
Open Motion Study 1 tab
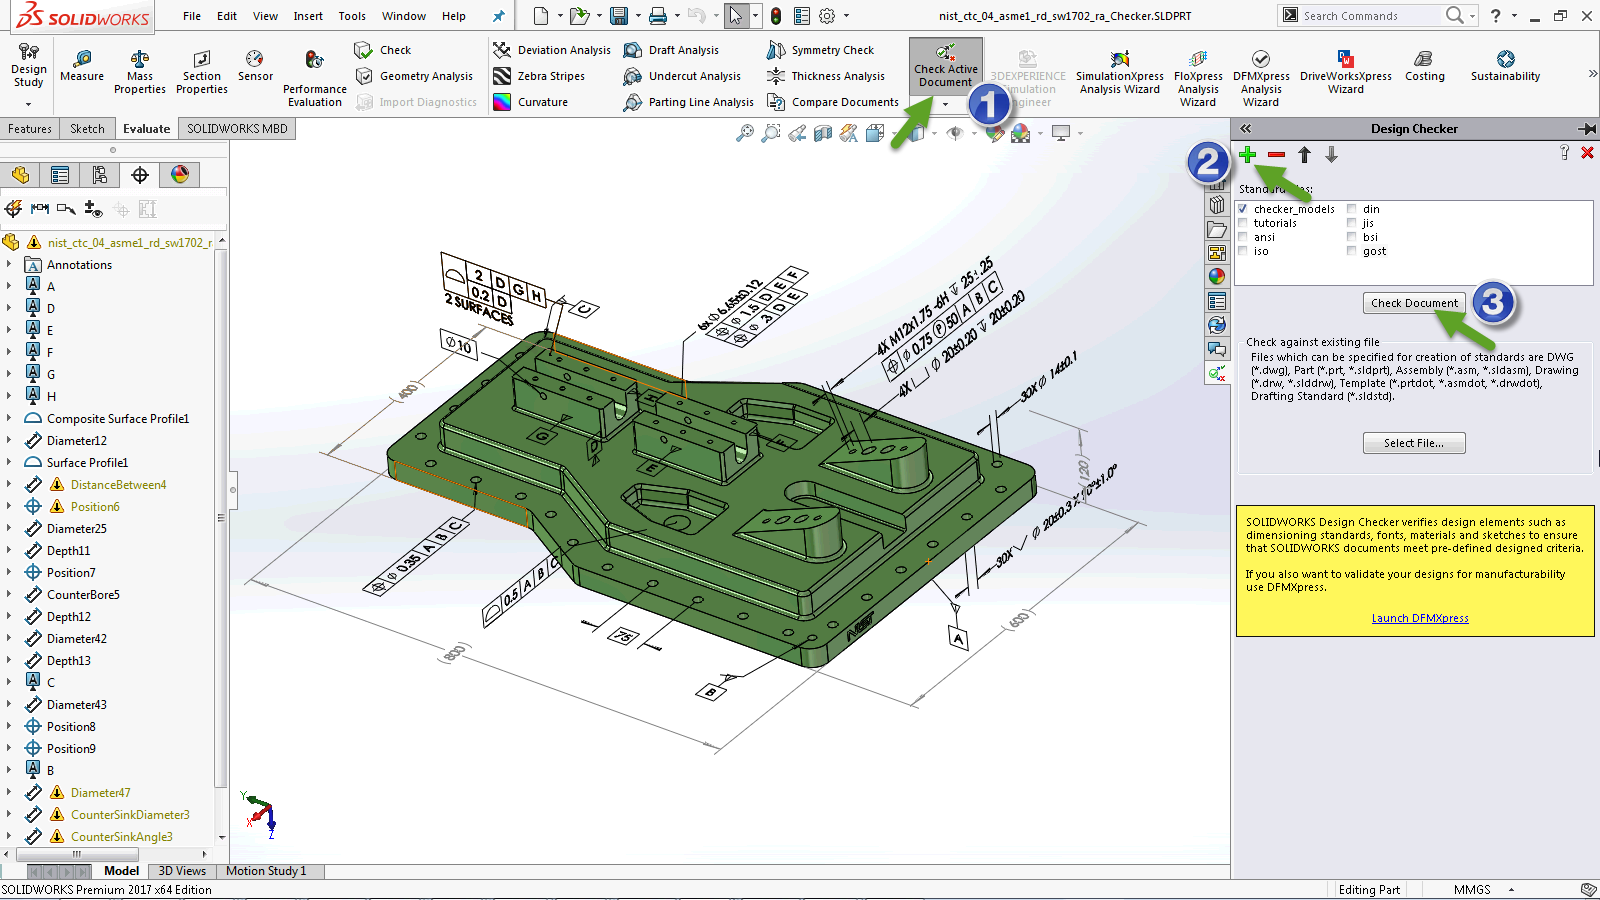(x=266, y=871)
